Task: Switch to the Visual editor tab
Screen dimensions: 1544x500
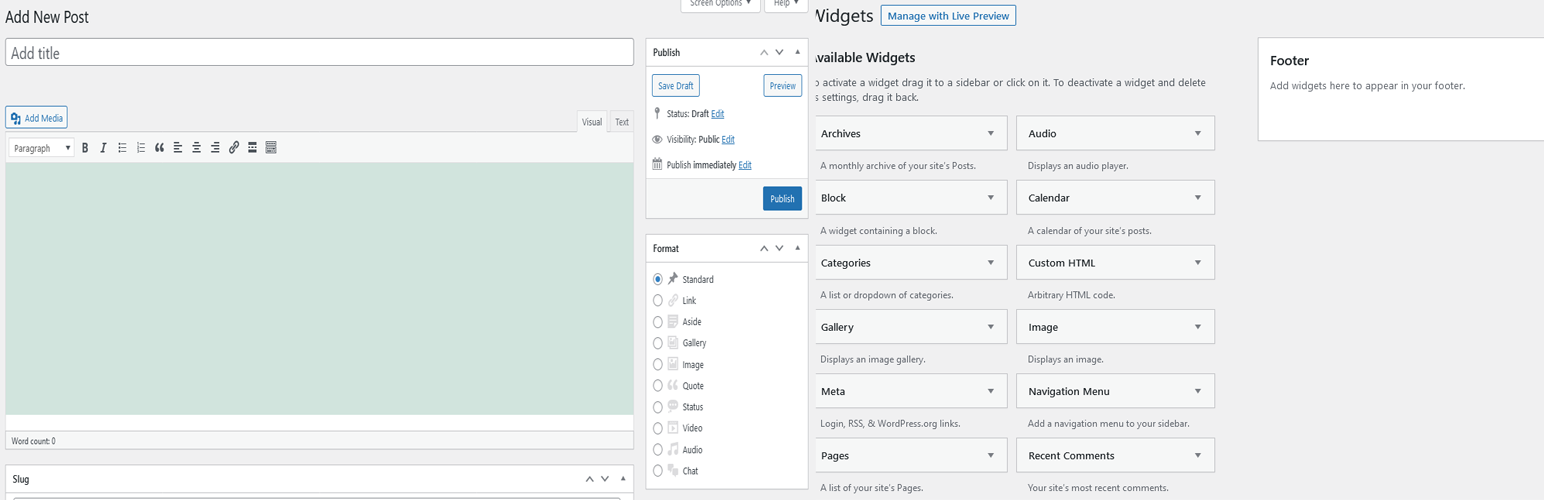Action: click(592, 122)
